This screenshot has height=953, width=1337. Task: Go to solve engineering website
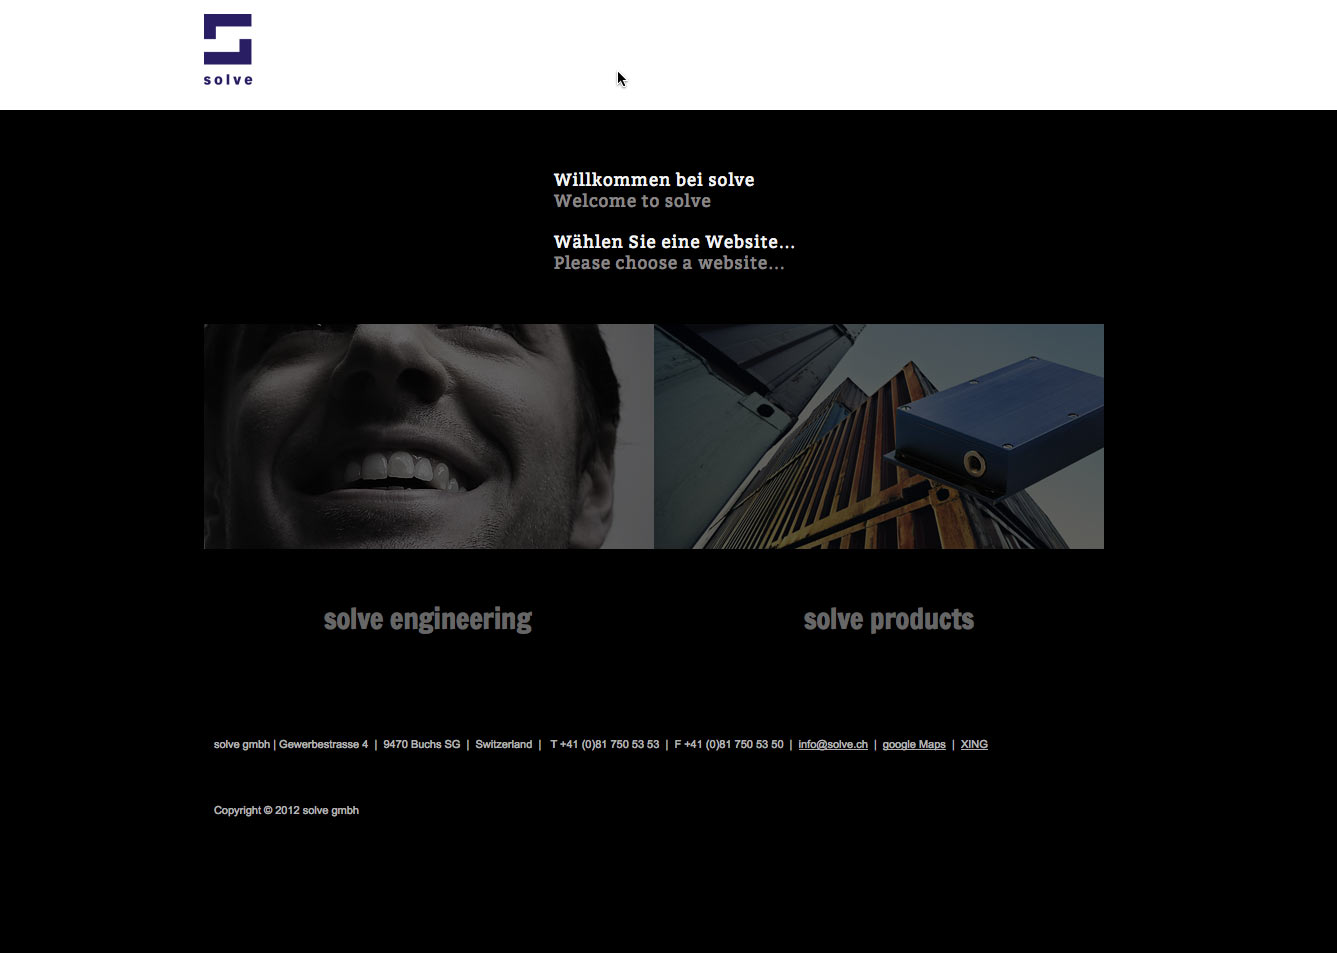428,620
